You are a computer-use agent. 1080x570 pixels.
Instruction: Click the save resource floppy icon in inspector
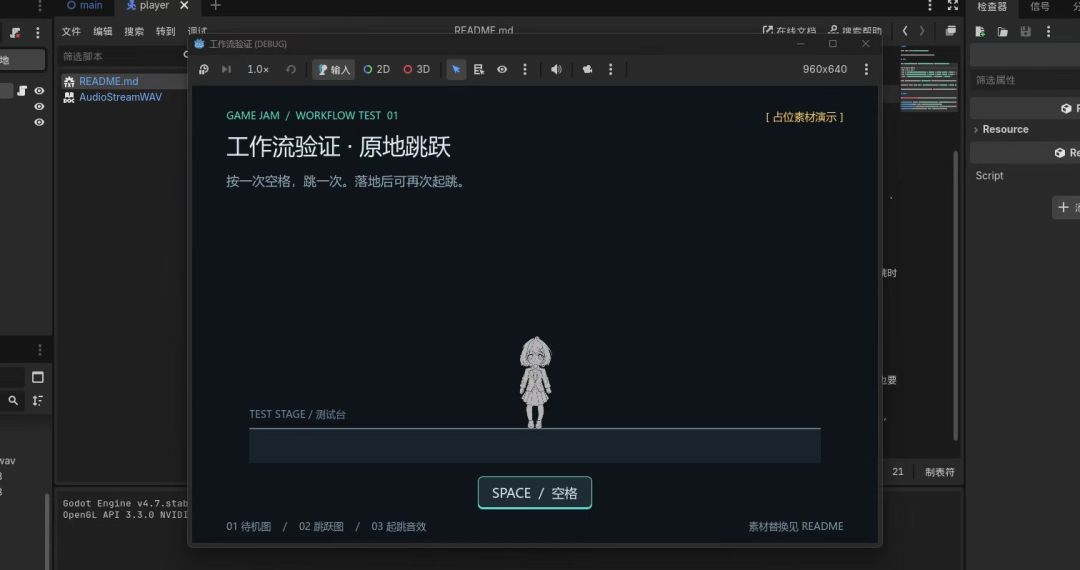(1026, 32)
